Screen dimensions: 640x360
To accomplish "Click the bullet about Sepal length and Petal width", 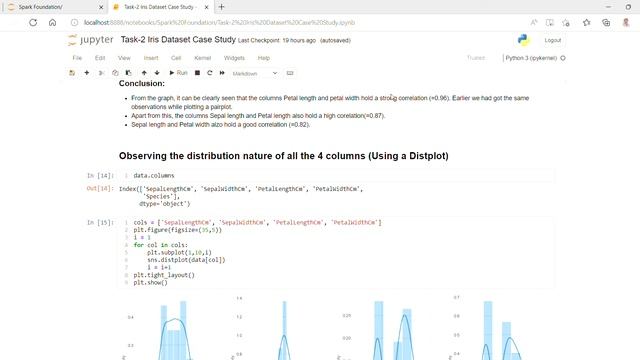I will point(220,124).
